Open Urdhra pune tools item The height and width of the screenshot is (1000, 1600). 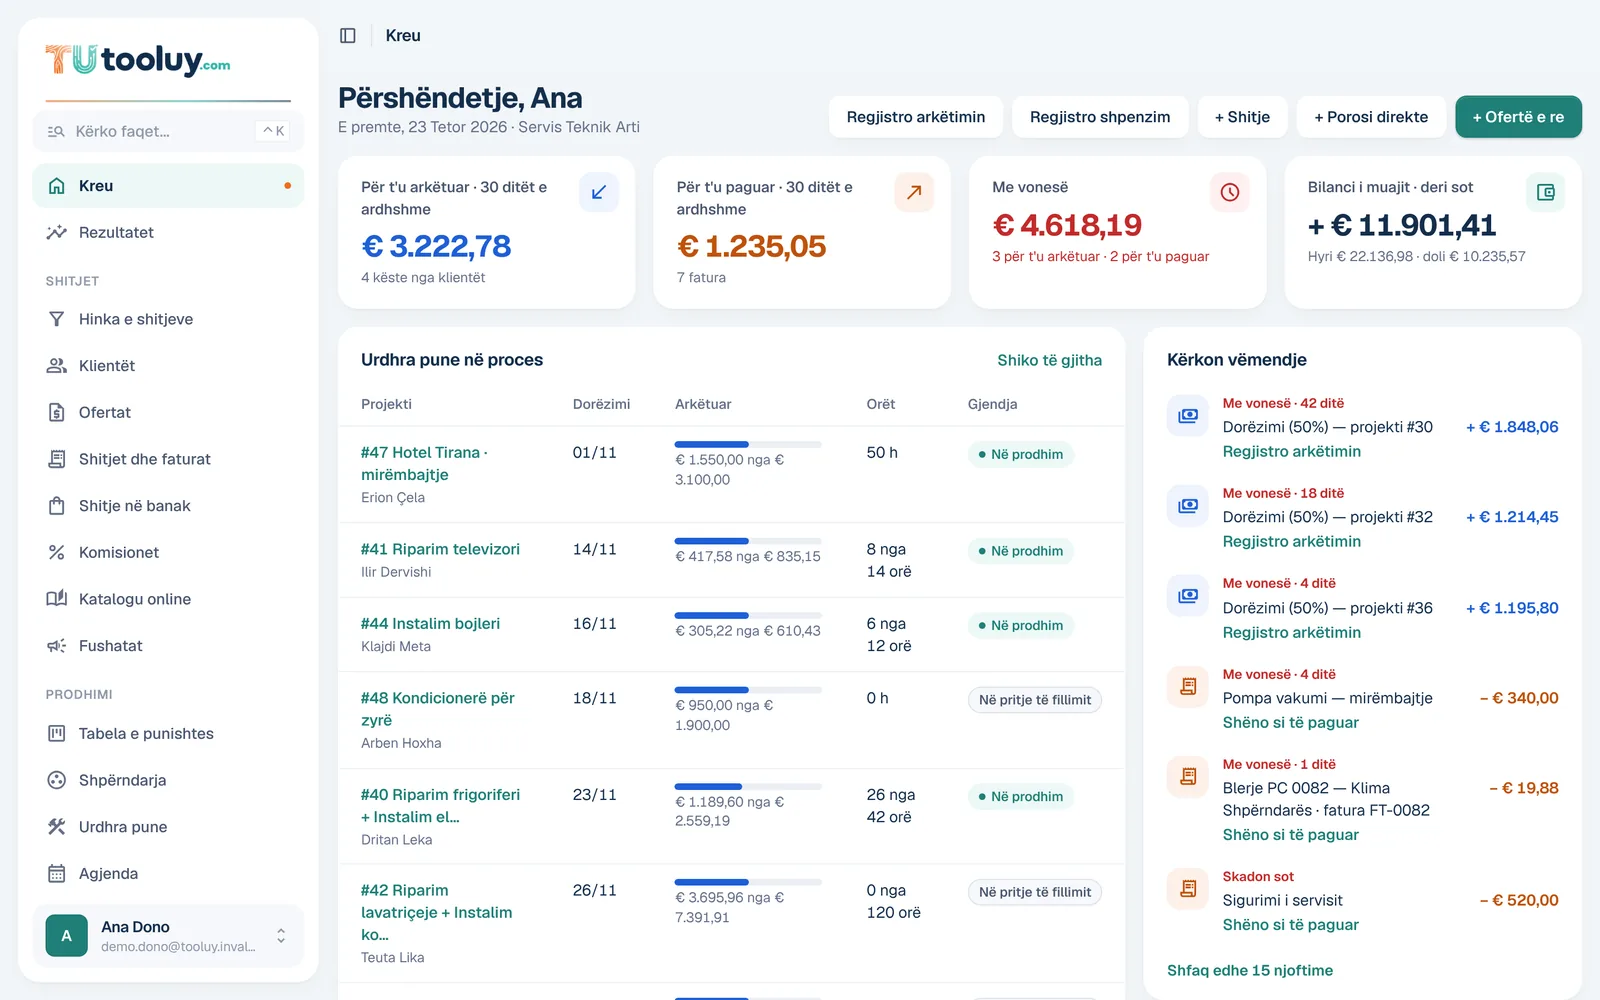[x=168, y=827]
